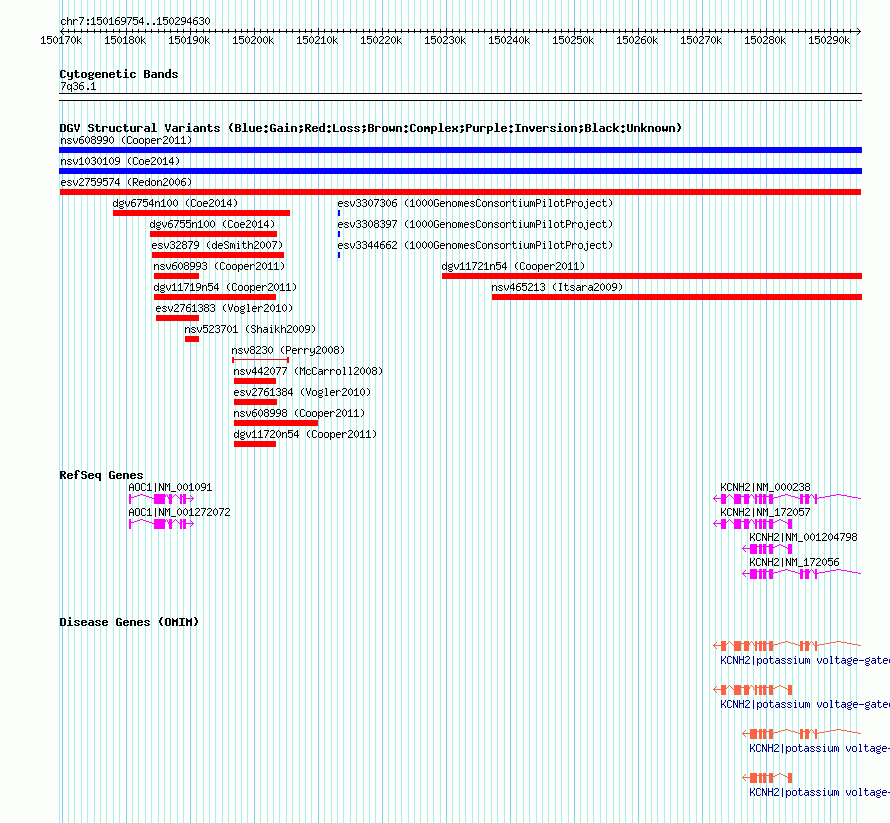Open the AOC1|NM_001091 gene label
Image resolution: width=890 pixels, height=823 pixels.
(170, 488)
